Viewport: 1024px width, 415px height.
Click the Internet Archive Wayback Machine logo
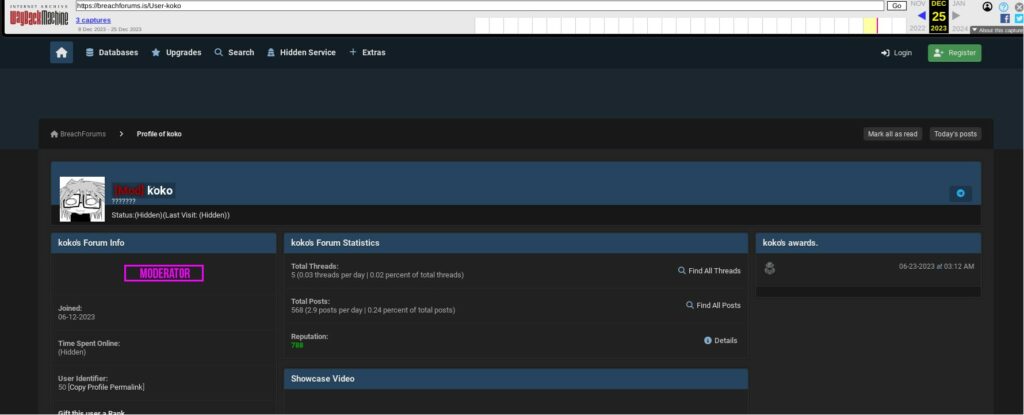(x=37, y=15)
